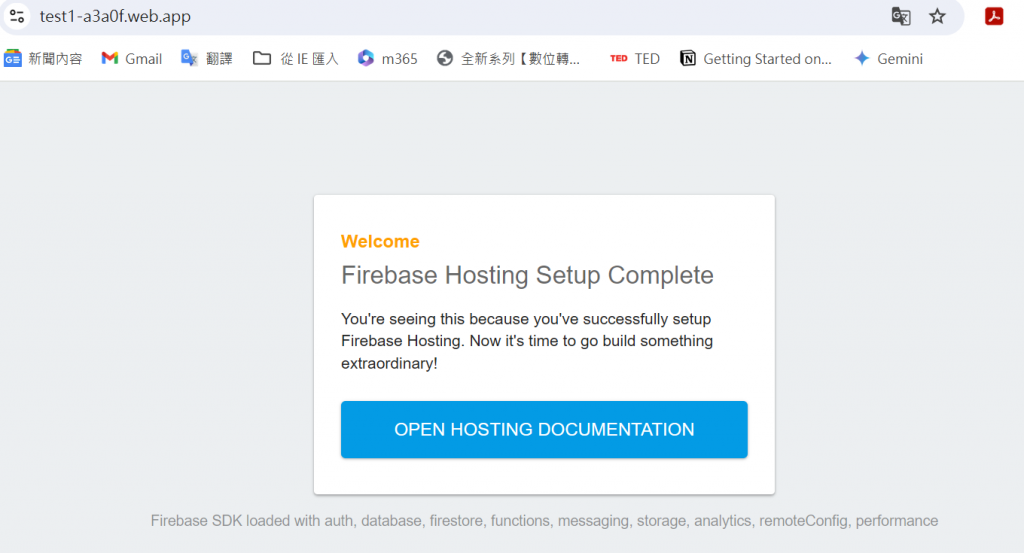Screen dimensions: 1024x553
Task: Open the 從 IE 匯入 bookmarks folder
Action: point(295,59)
